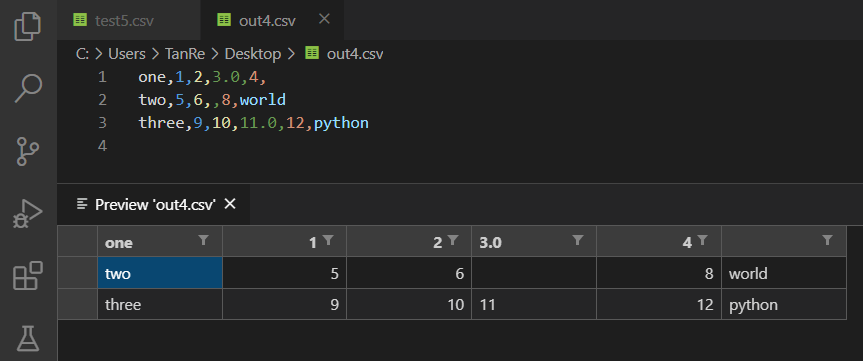Click the filter icon on column 'one'
Screen dimensions: 863x361
coord(204,240)
